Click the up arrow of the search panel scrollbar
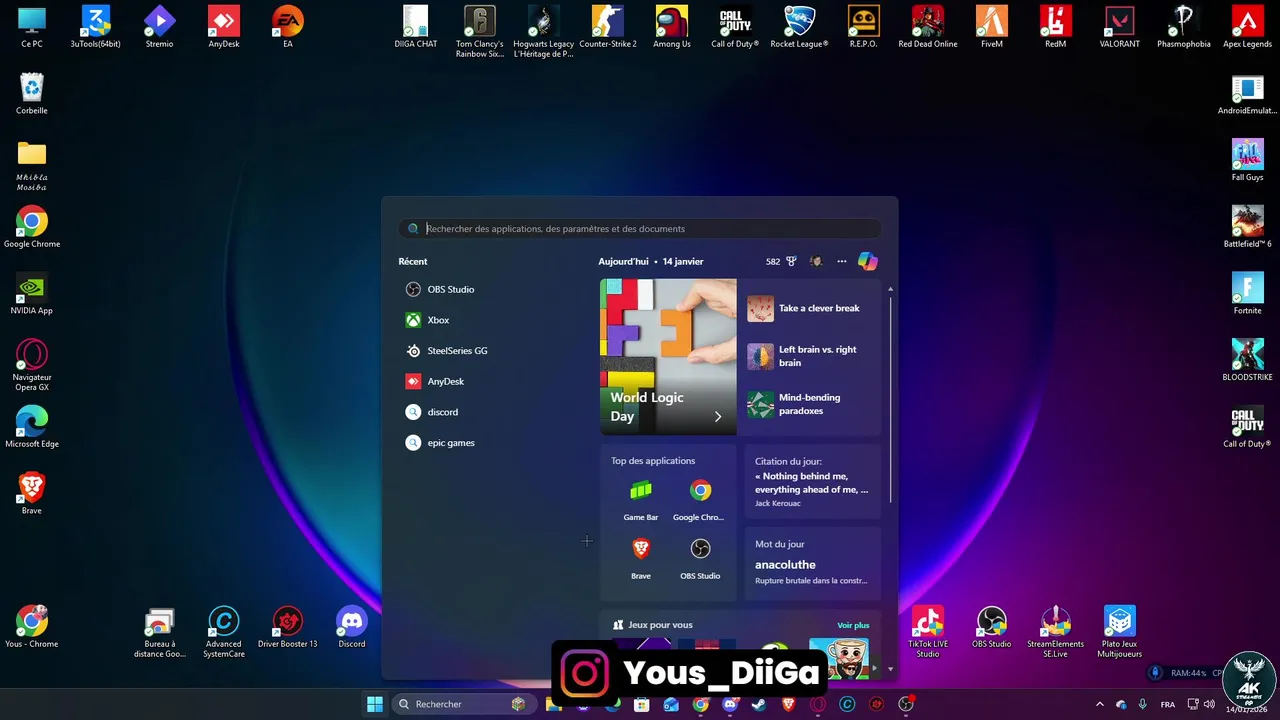Viewport: 1280px width, 720px height. tap(890, 289)
